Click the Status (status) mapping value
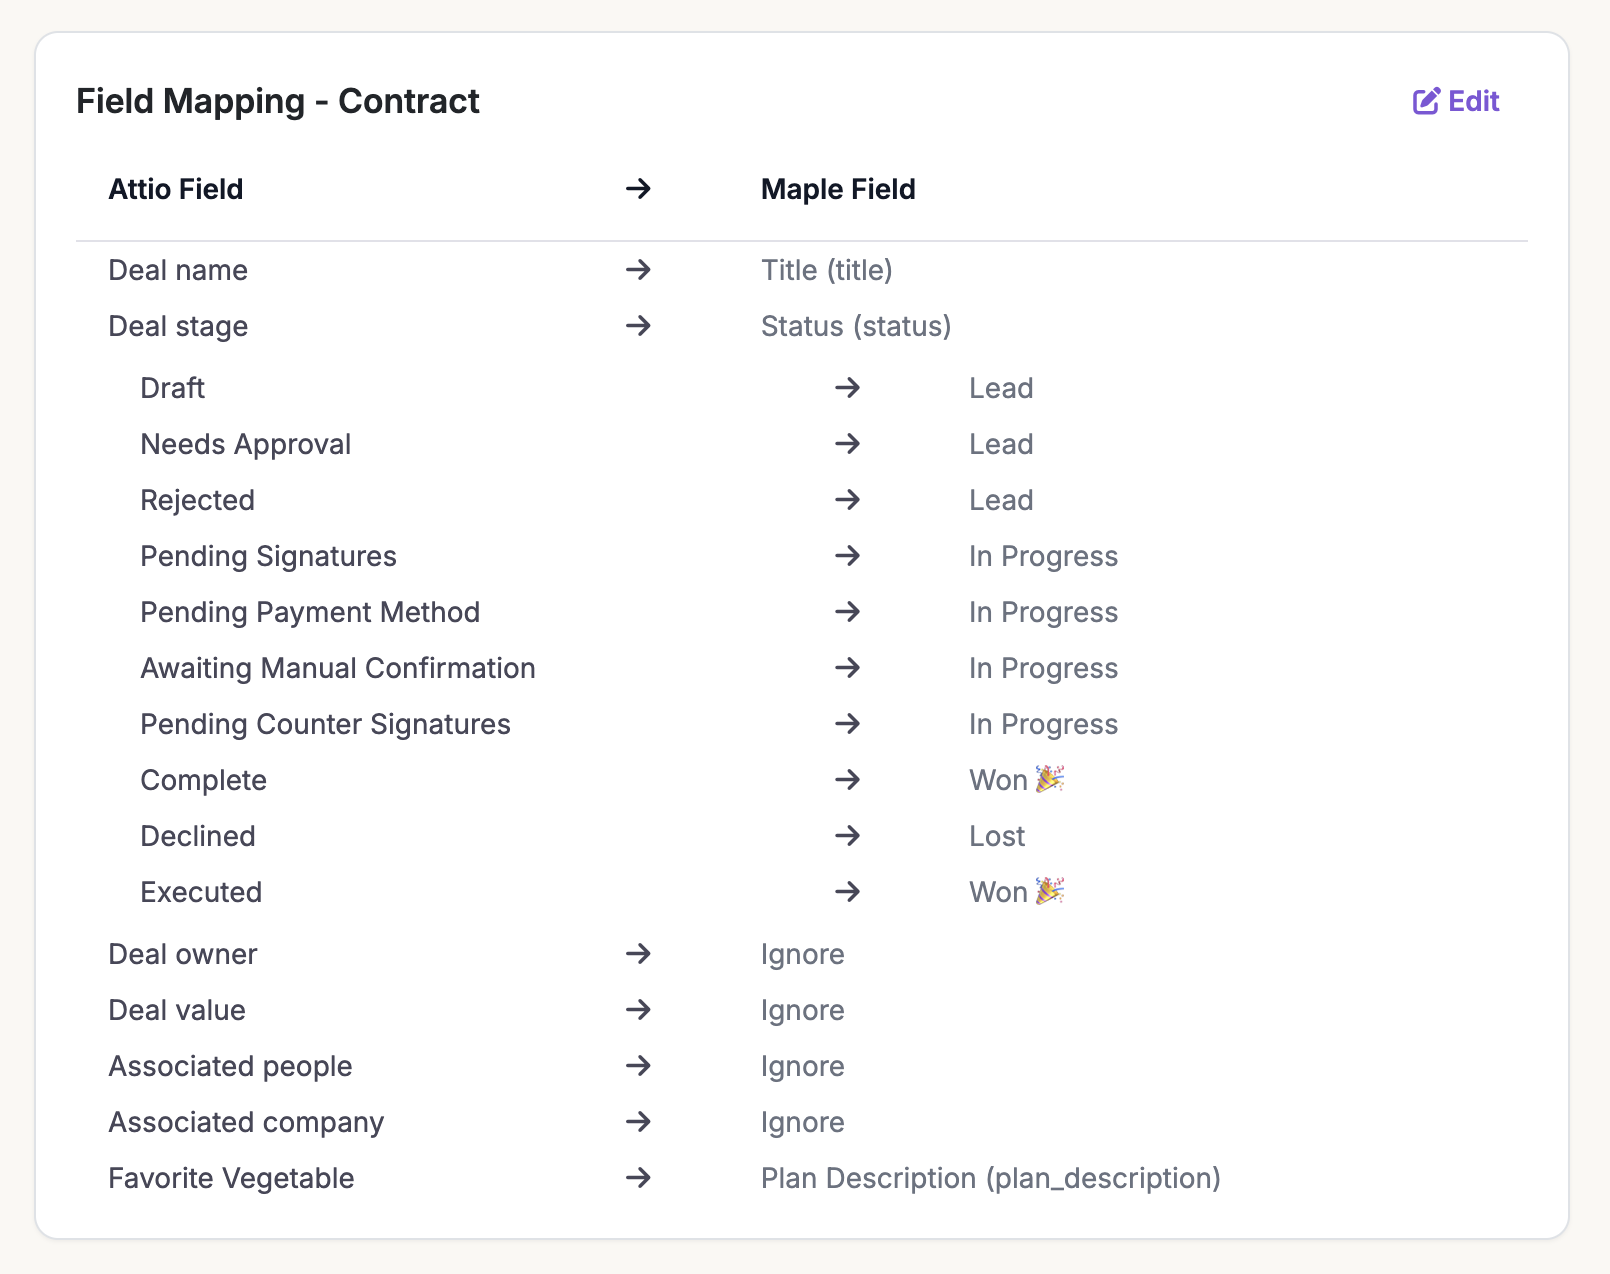The height and width of the screenshot is (1274, 1610). click(855, 326)
